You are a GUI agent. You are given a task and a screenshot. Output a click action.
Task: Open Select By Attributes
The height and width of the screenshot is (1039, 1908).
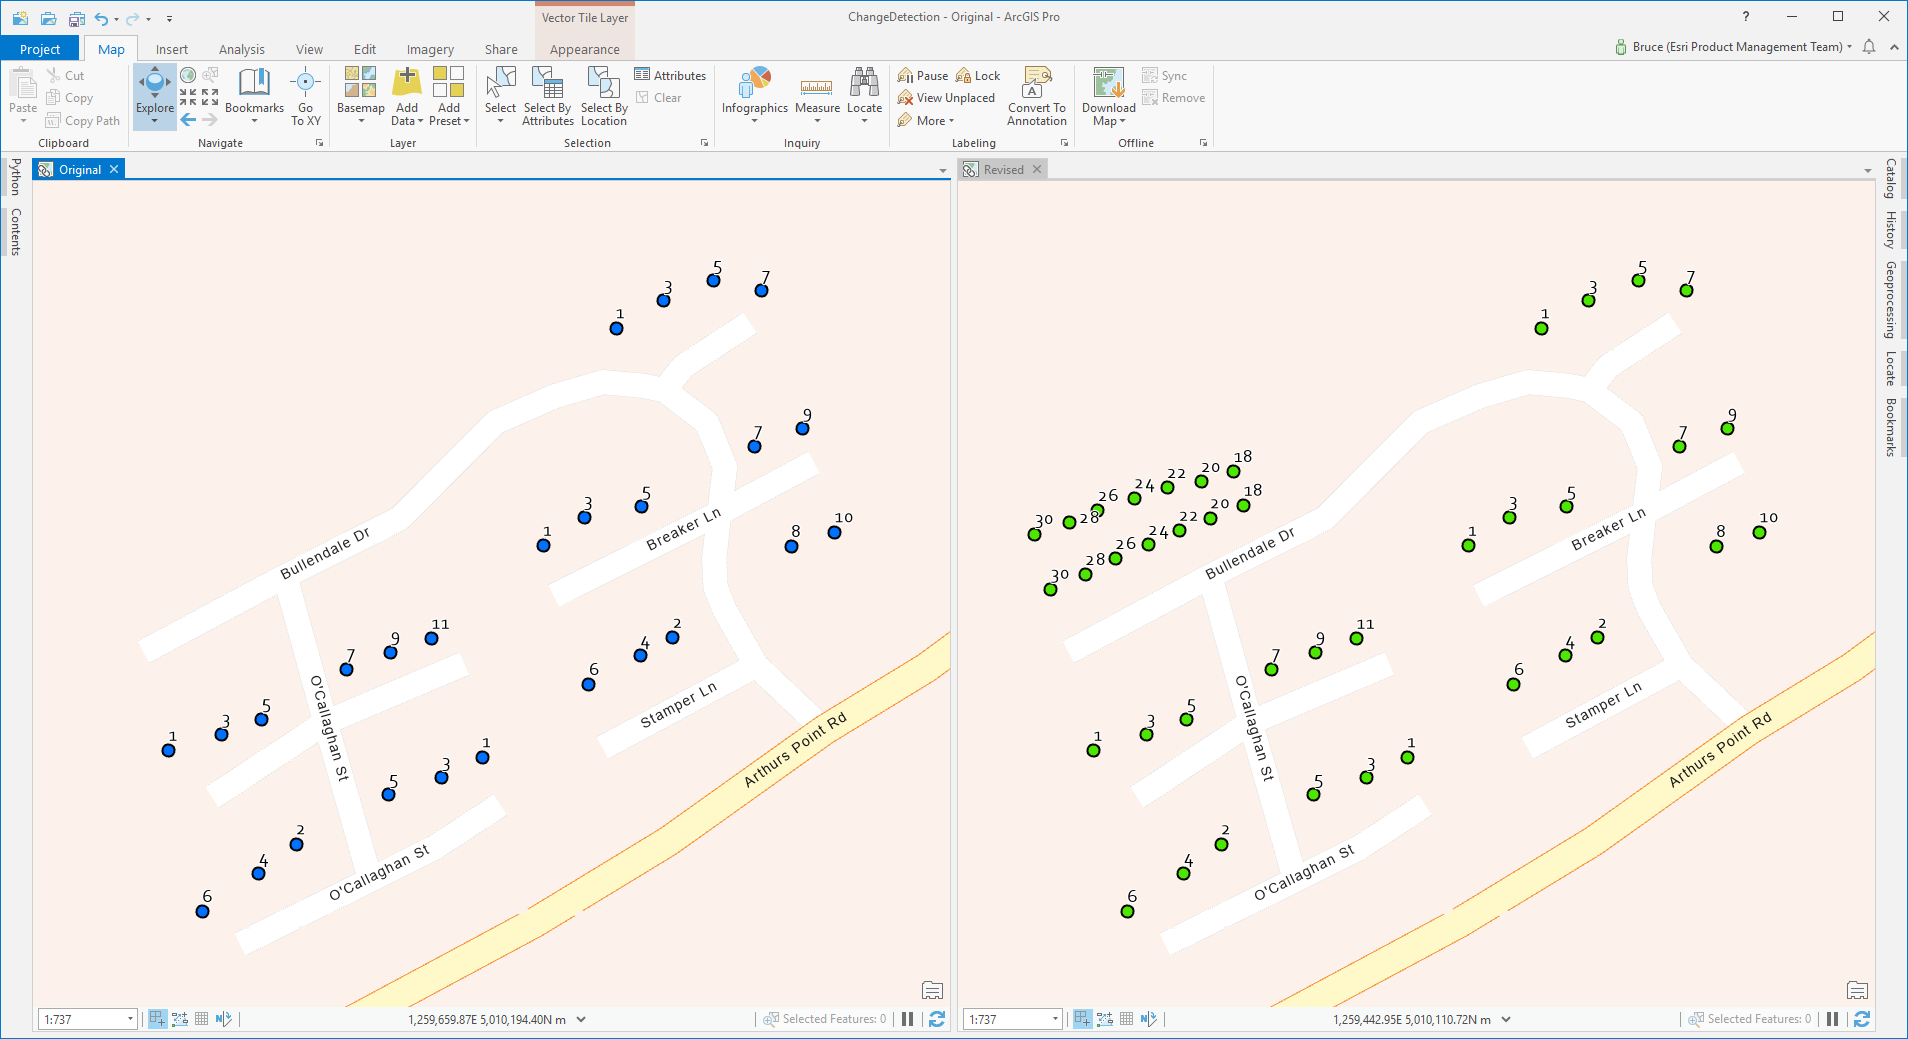(x=547, y=95)
